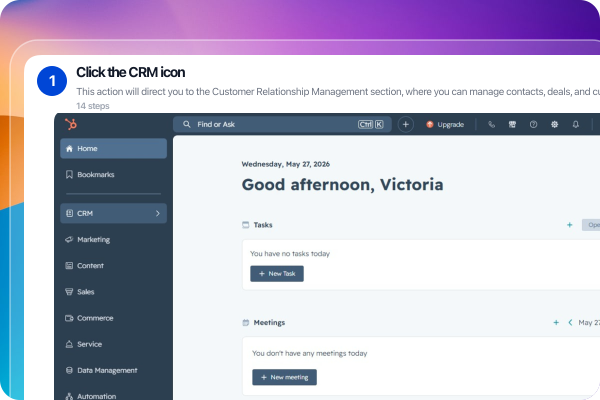The image size is (600, 400).
Task: Focus the Find or Ask search field
Action: pos(282,124)
